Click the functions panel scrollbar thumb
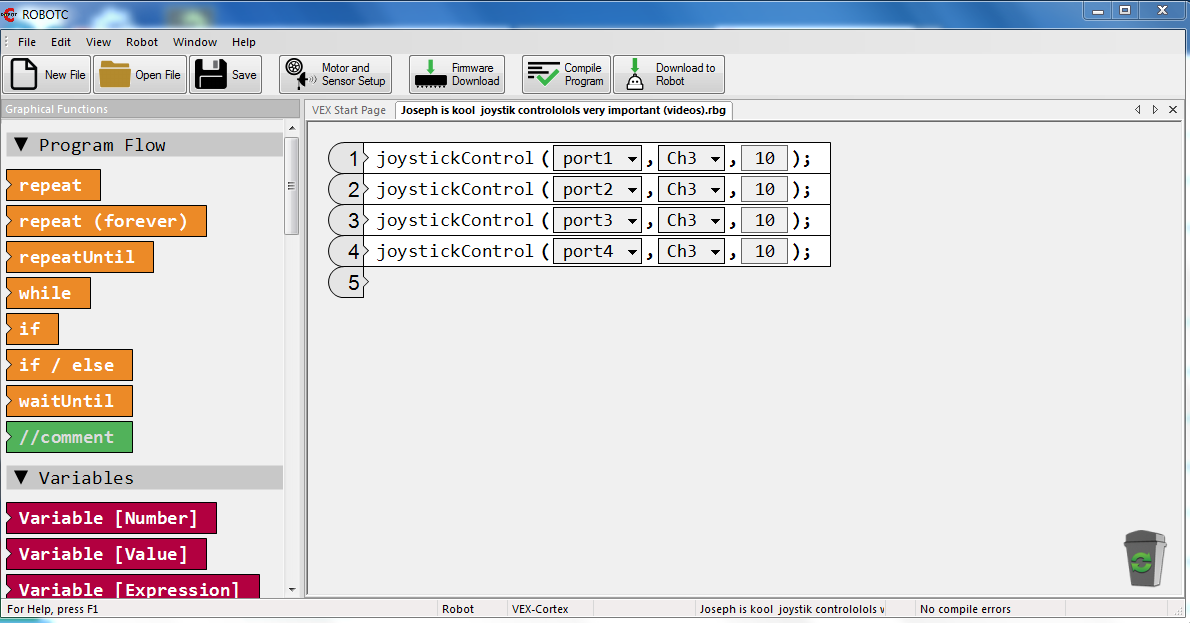The image size is (1190, 623). [291, 186]
